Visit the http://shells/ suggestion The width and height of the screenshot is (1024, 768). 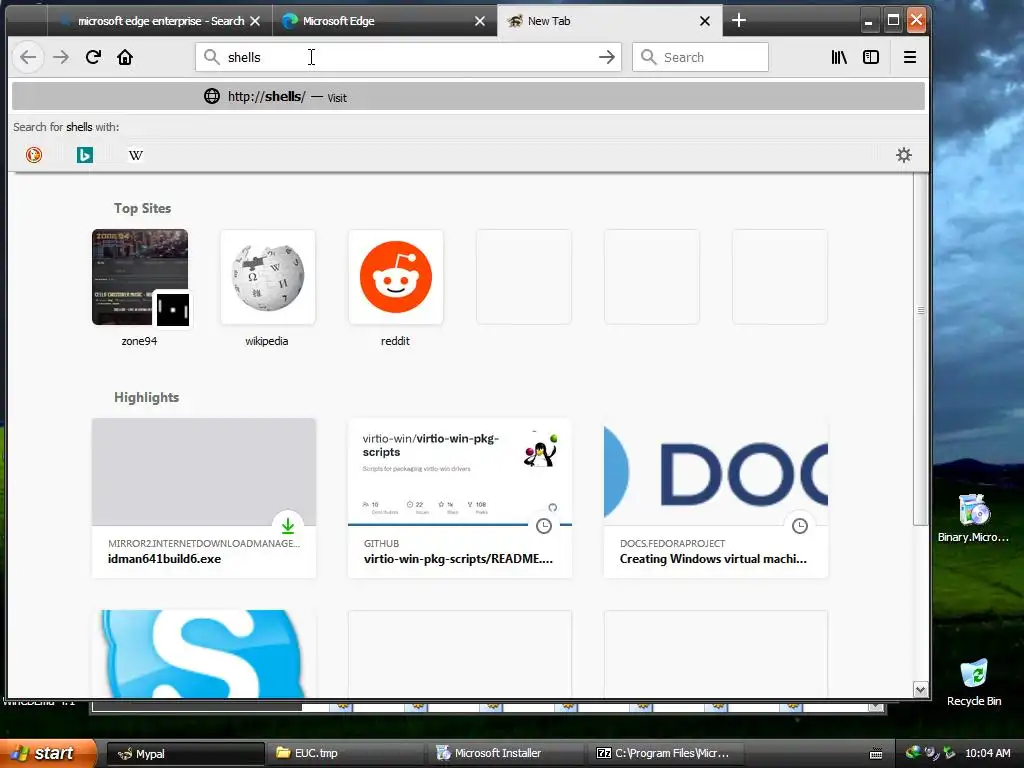point(468,97)
